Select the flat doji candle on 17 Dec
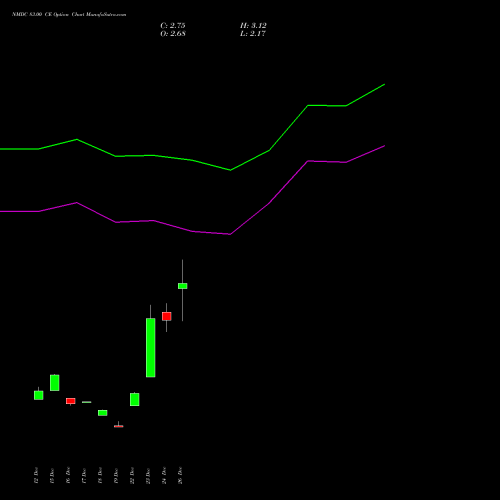The image size is (500, 500). [87, 402]
